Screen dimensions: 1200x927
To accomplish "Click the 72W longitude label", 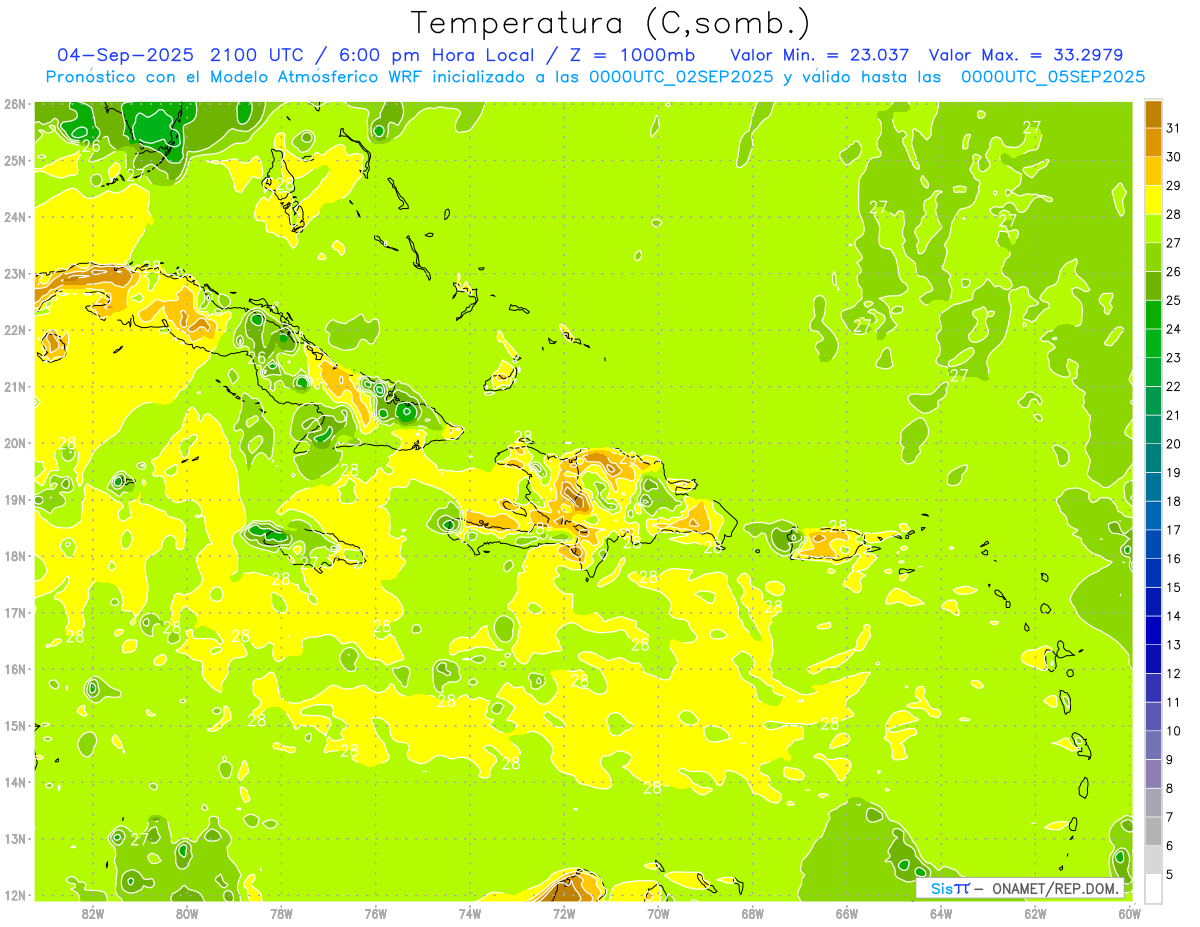I will tap(564, 912).
